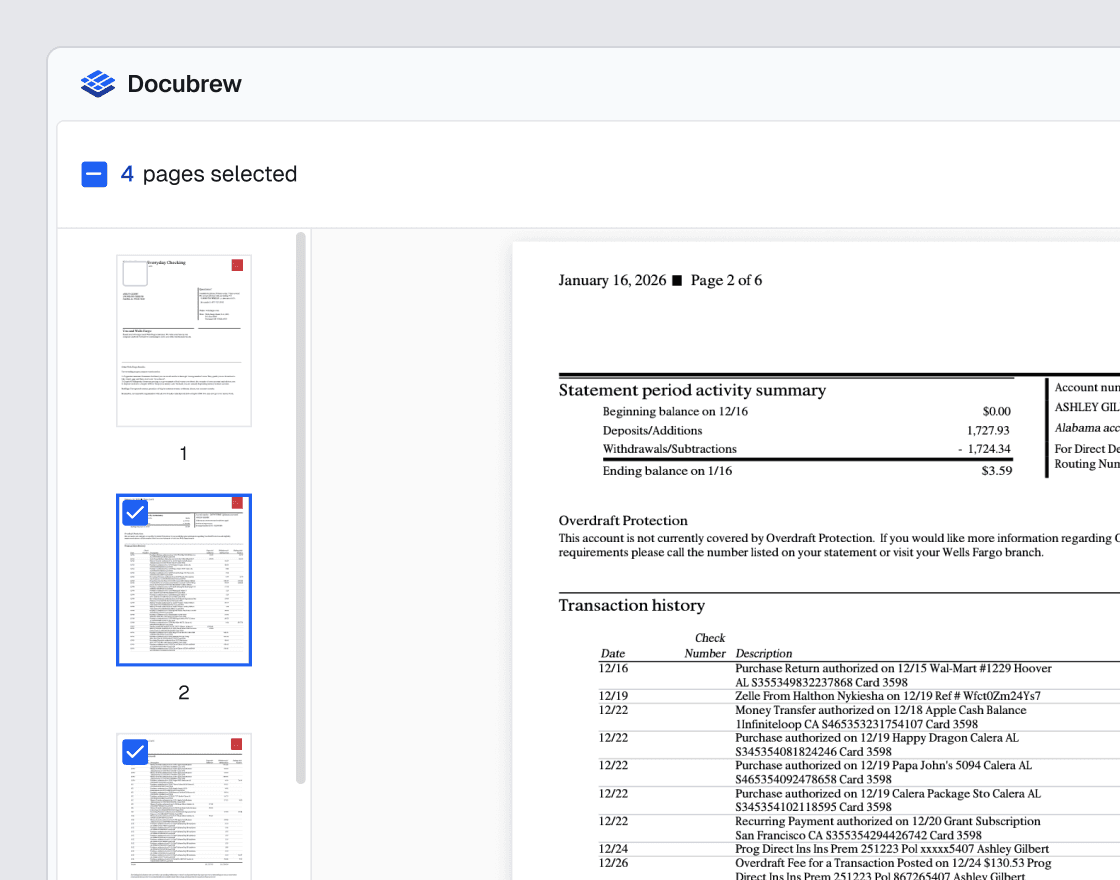Click the 'Routing Num' text
The image size is (1120, 880).
coord(1086,464)
